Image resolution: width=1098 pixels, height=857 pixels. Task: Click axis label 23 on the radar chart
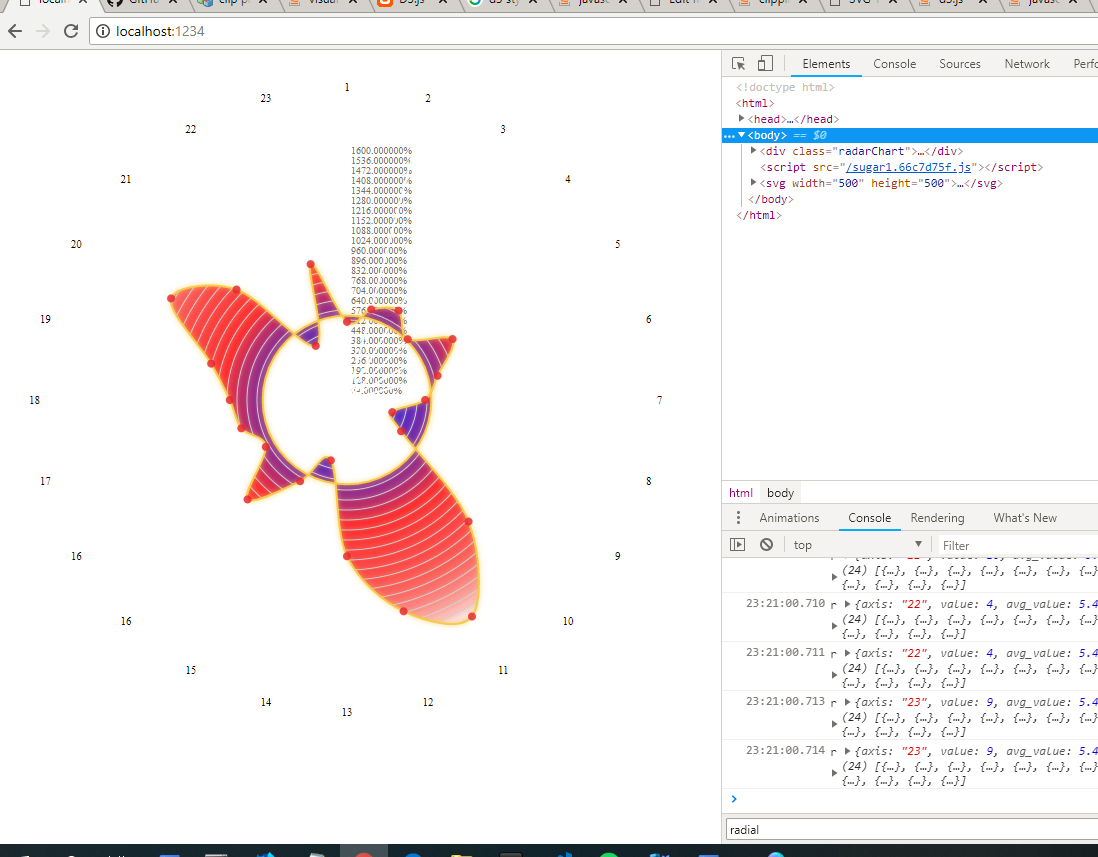coord(265,99)
